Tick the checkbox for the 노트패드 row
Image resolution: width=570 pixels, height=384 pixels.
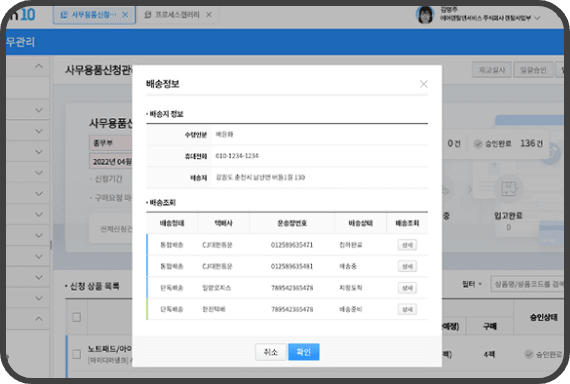point(76,354)
